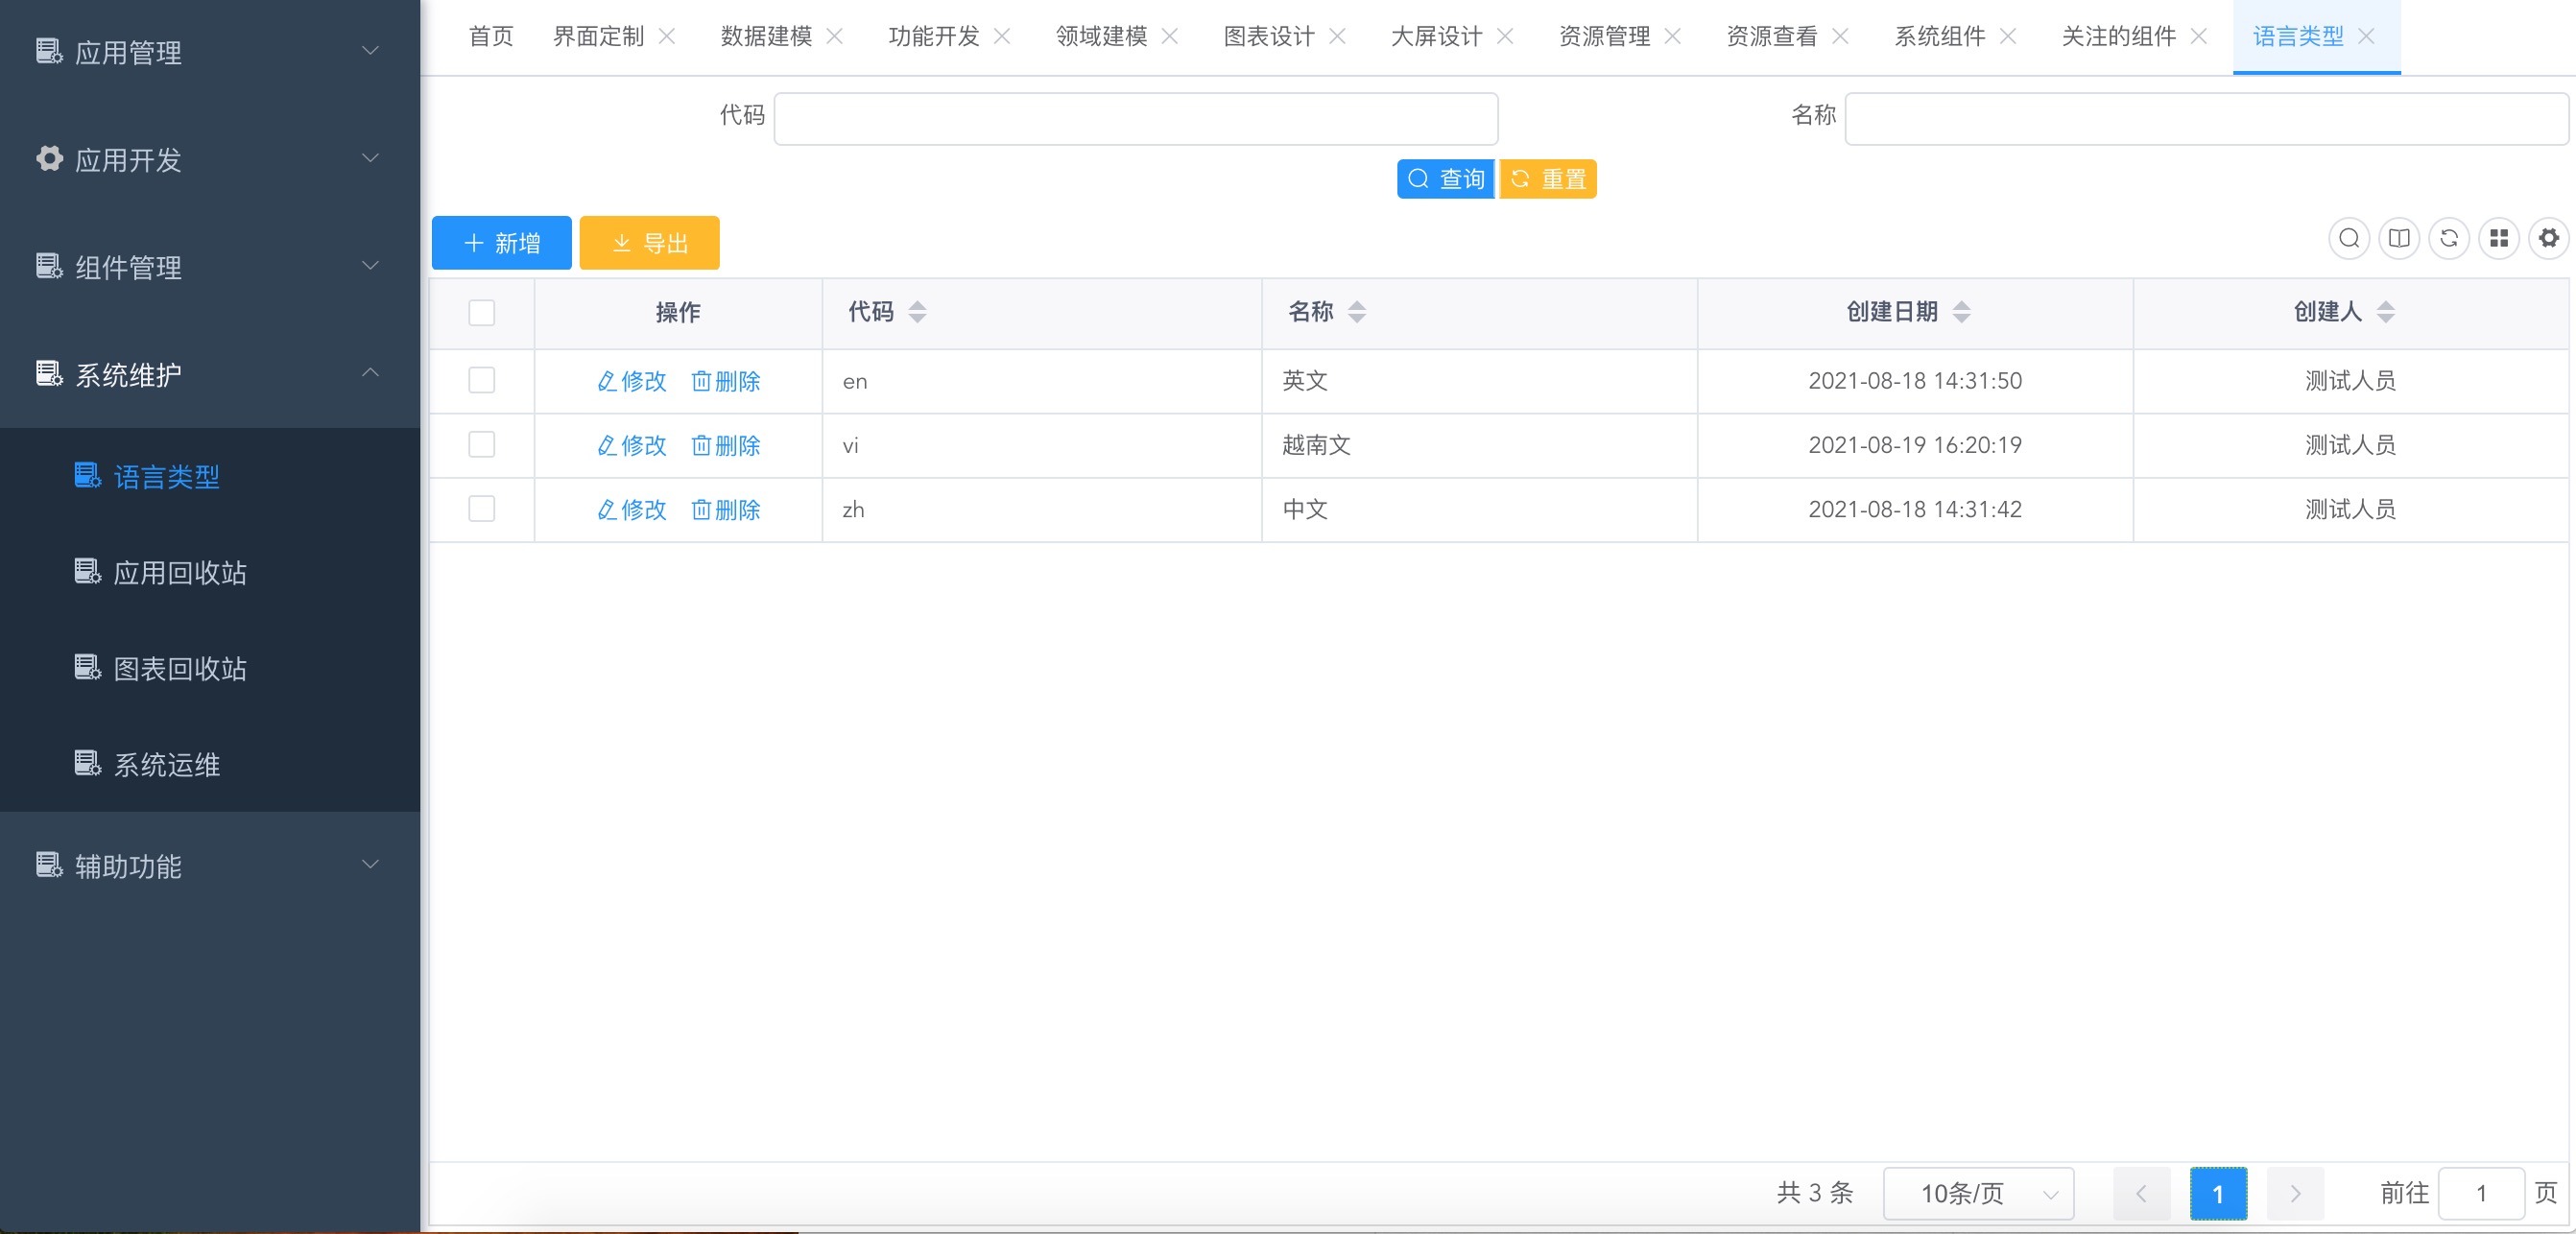This screenshot has width=2576, height=1234.
Task: Click the refresh table icon
Action: pyautogui.click(x=2449, y=239)
